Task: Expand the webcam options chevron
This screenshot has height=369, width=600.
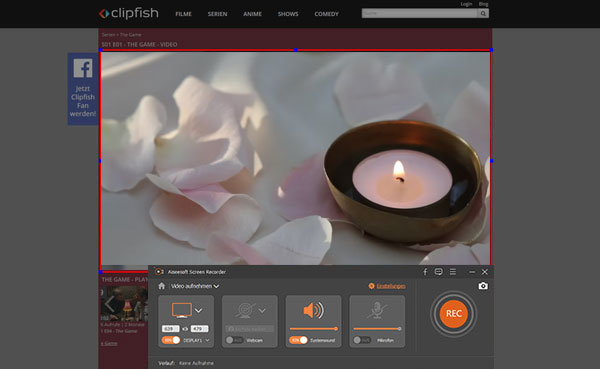Action: coord(262,310)
